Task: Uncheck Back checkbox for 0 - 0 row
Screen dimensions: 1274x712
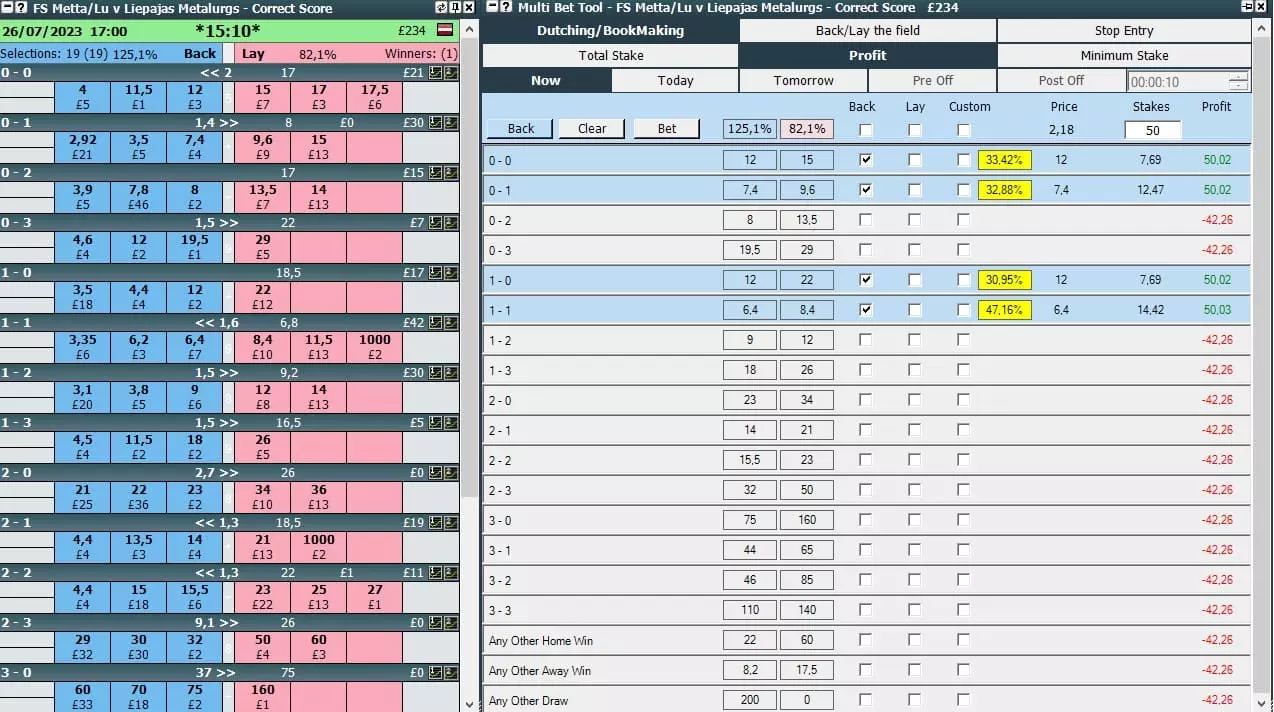Action: tap(865, 160)
